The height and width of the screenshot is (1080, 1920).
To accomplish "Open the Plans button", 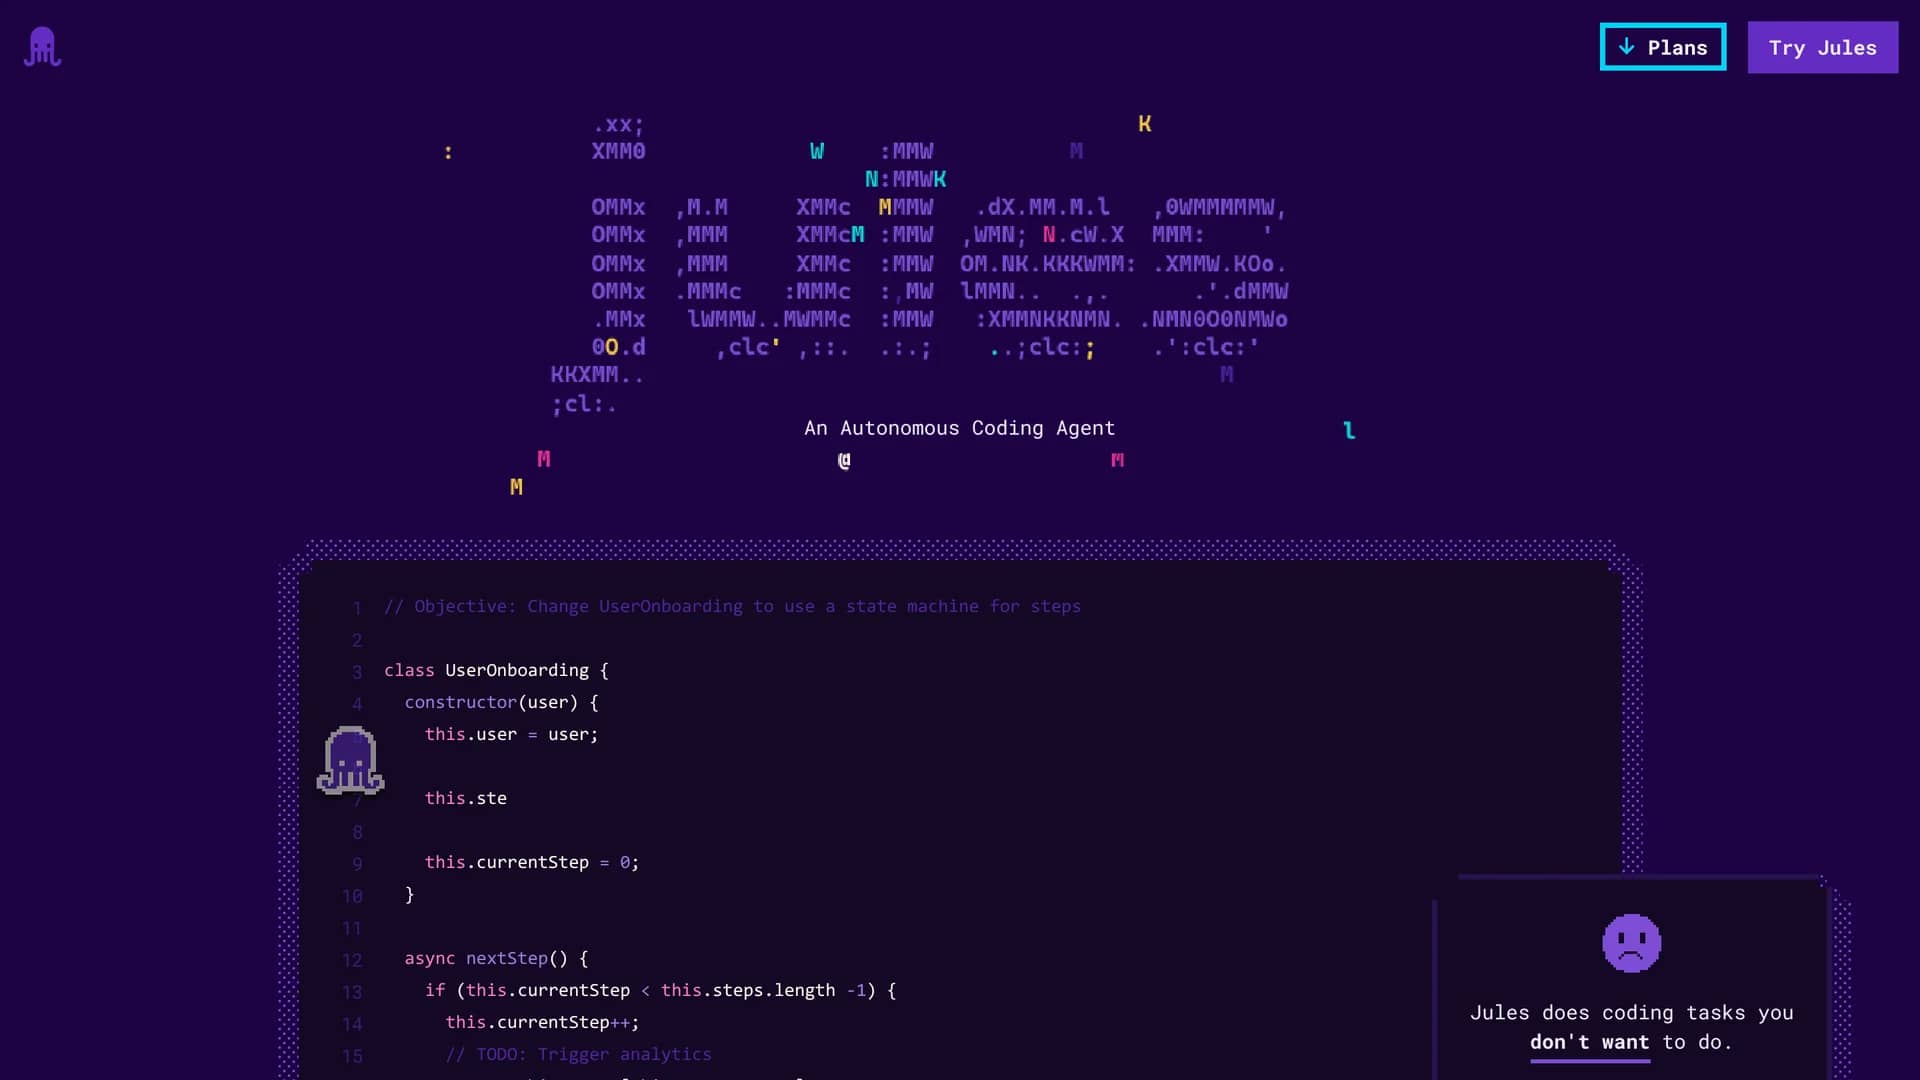I will point(1662,47).
